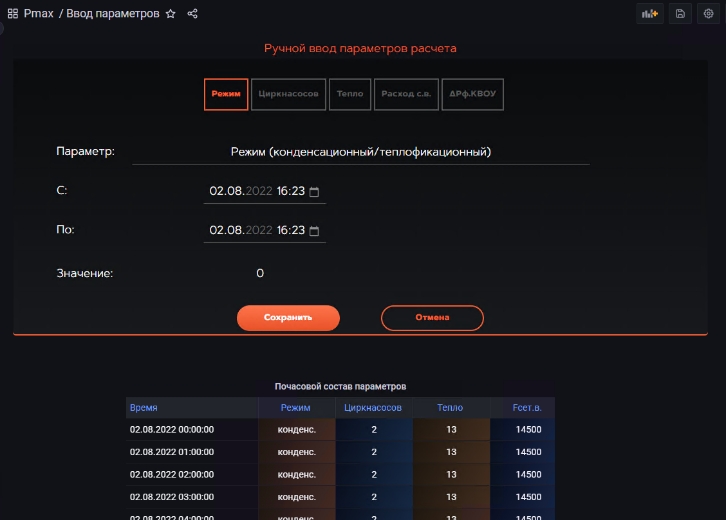Screen dimensions: 726x520
Task: Click the Значение value field
Action: [x=260, y=273]
